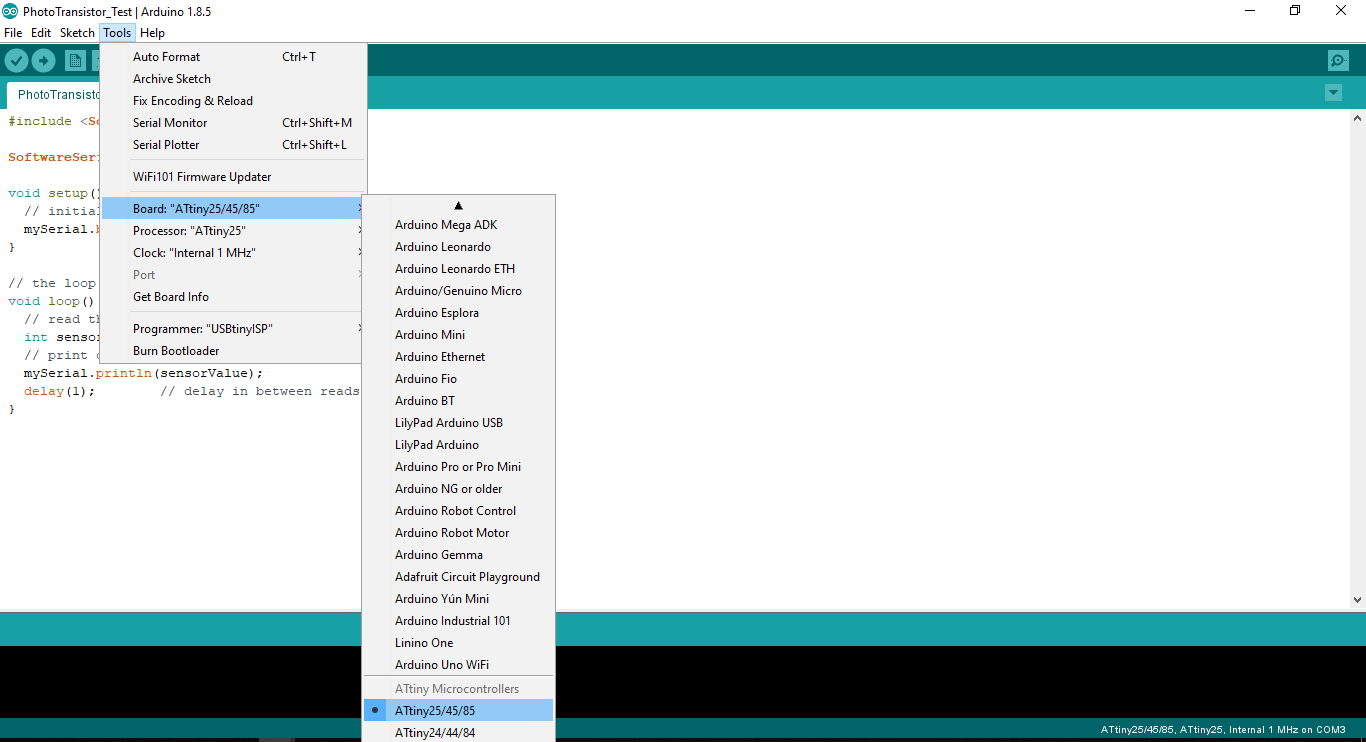The width and height of the screenshot is (1366, 742).
Task: Choose Auto Format from the Tools menu
Action: (234, 57)
